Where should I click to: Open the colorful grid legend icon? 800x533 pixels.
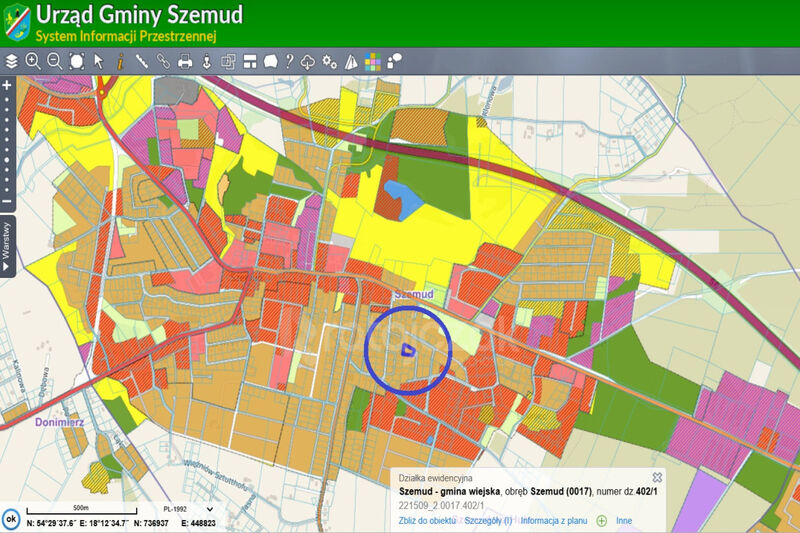[x=373, y=61]
